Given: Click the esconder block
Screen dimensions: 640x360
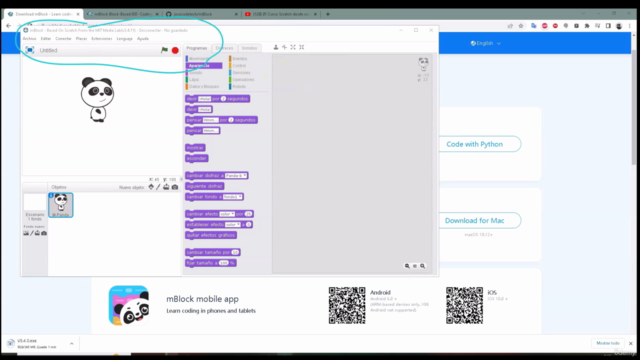Looking at the screenshot, I should (196, 158).
